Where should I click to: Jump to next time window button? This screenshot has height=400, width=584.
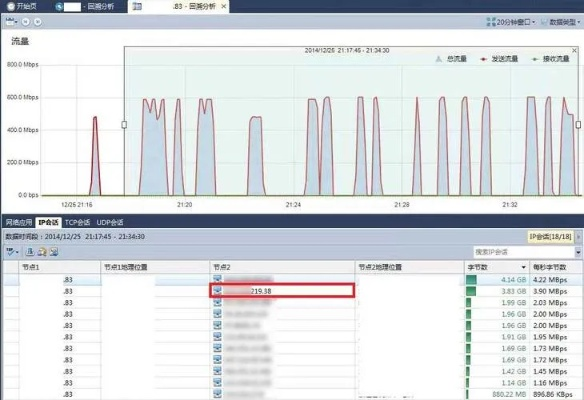click(38, 22)
